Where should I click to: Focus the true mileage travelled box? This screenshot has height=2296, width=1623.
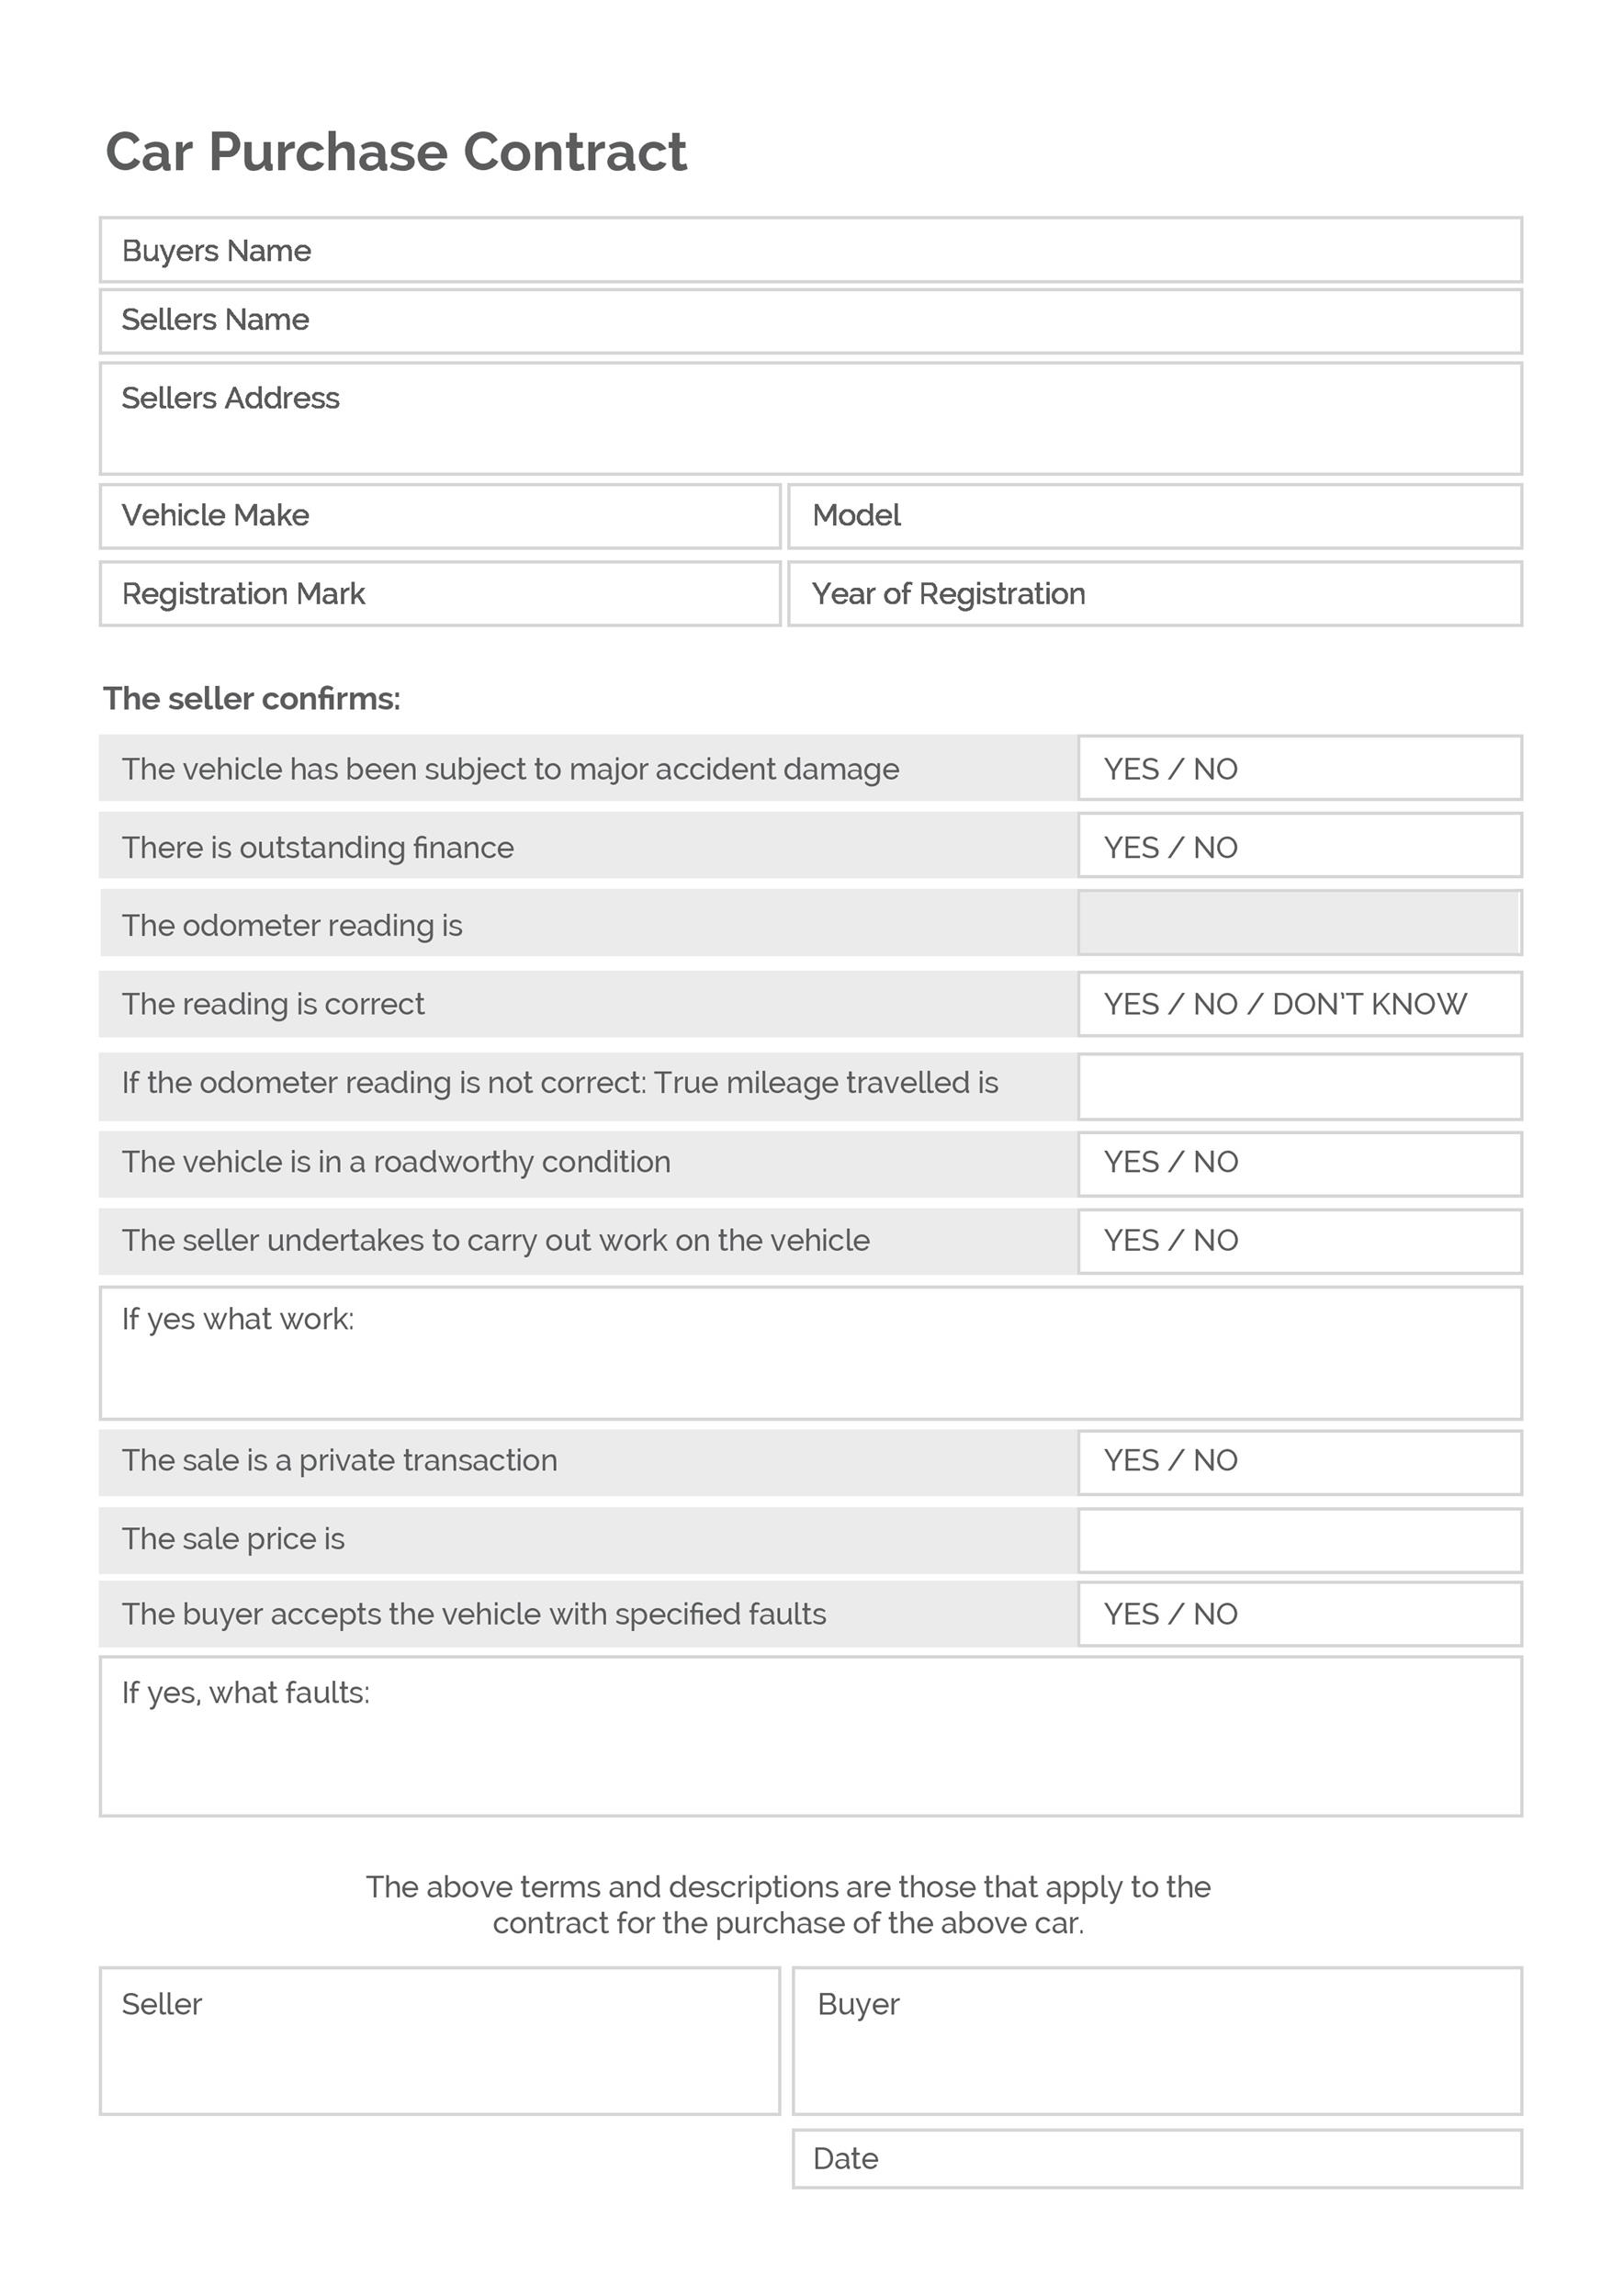(1299, 1086)
